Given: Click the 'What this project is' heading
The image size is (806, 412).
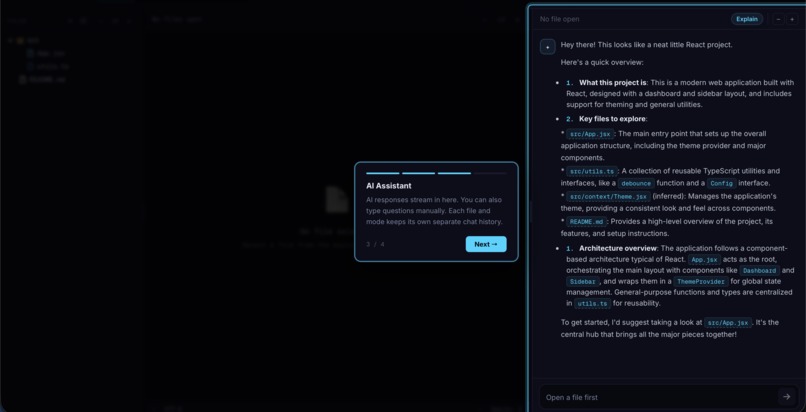Looking at the screenshot, I should [613, 83].
